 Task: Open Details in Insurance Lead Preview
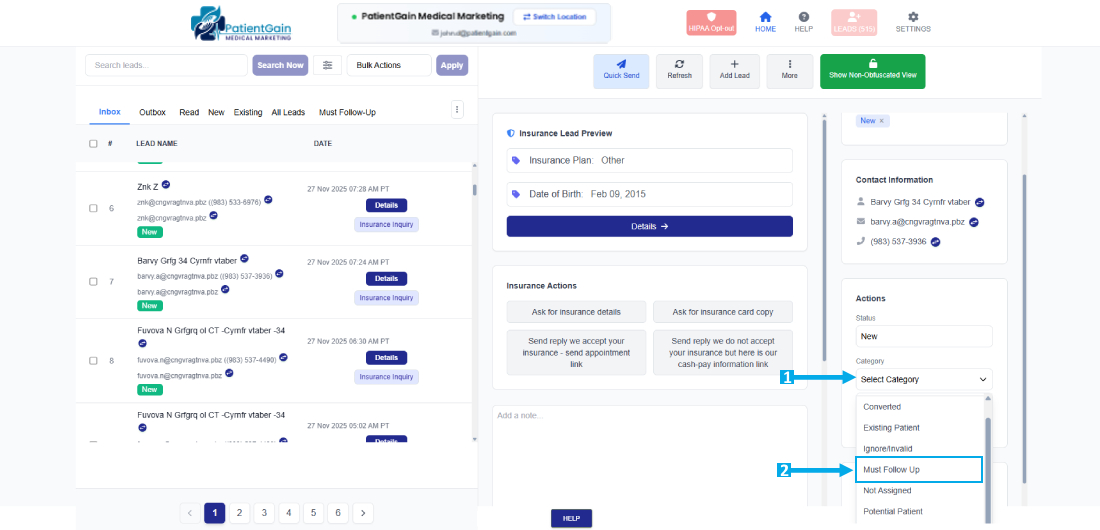point(650,227)
